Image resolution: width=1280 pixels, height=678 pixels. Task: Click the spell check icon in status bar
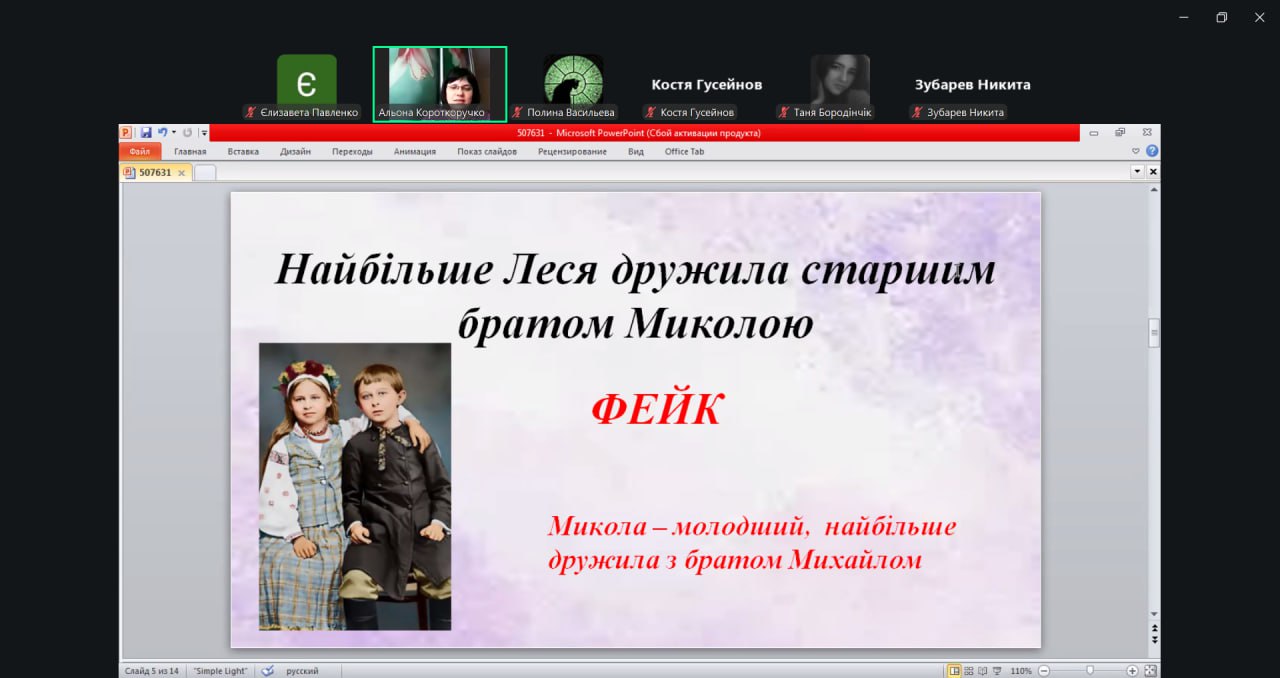coord(267,670)
